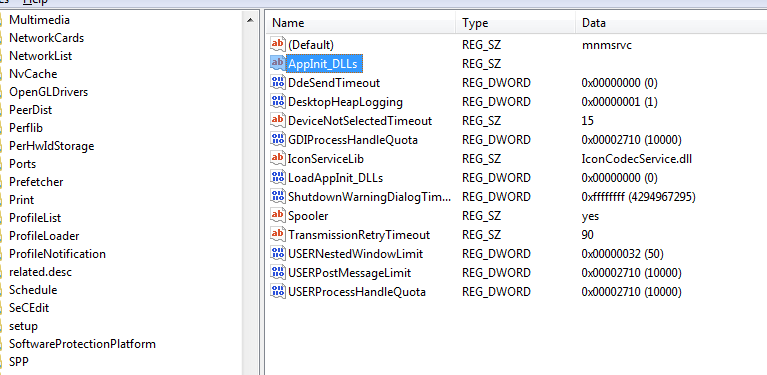Click the tree pane scroll-up arrow
Viewport: 767px width, 375px height.
(250, 21)
